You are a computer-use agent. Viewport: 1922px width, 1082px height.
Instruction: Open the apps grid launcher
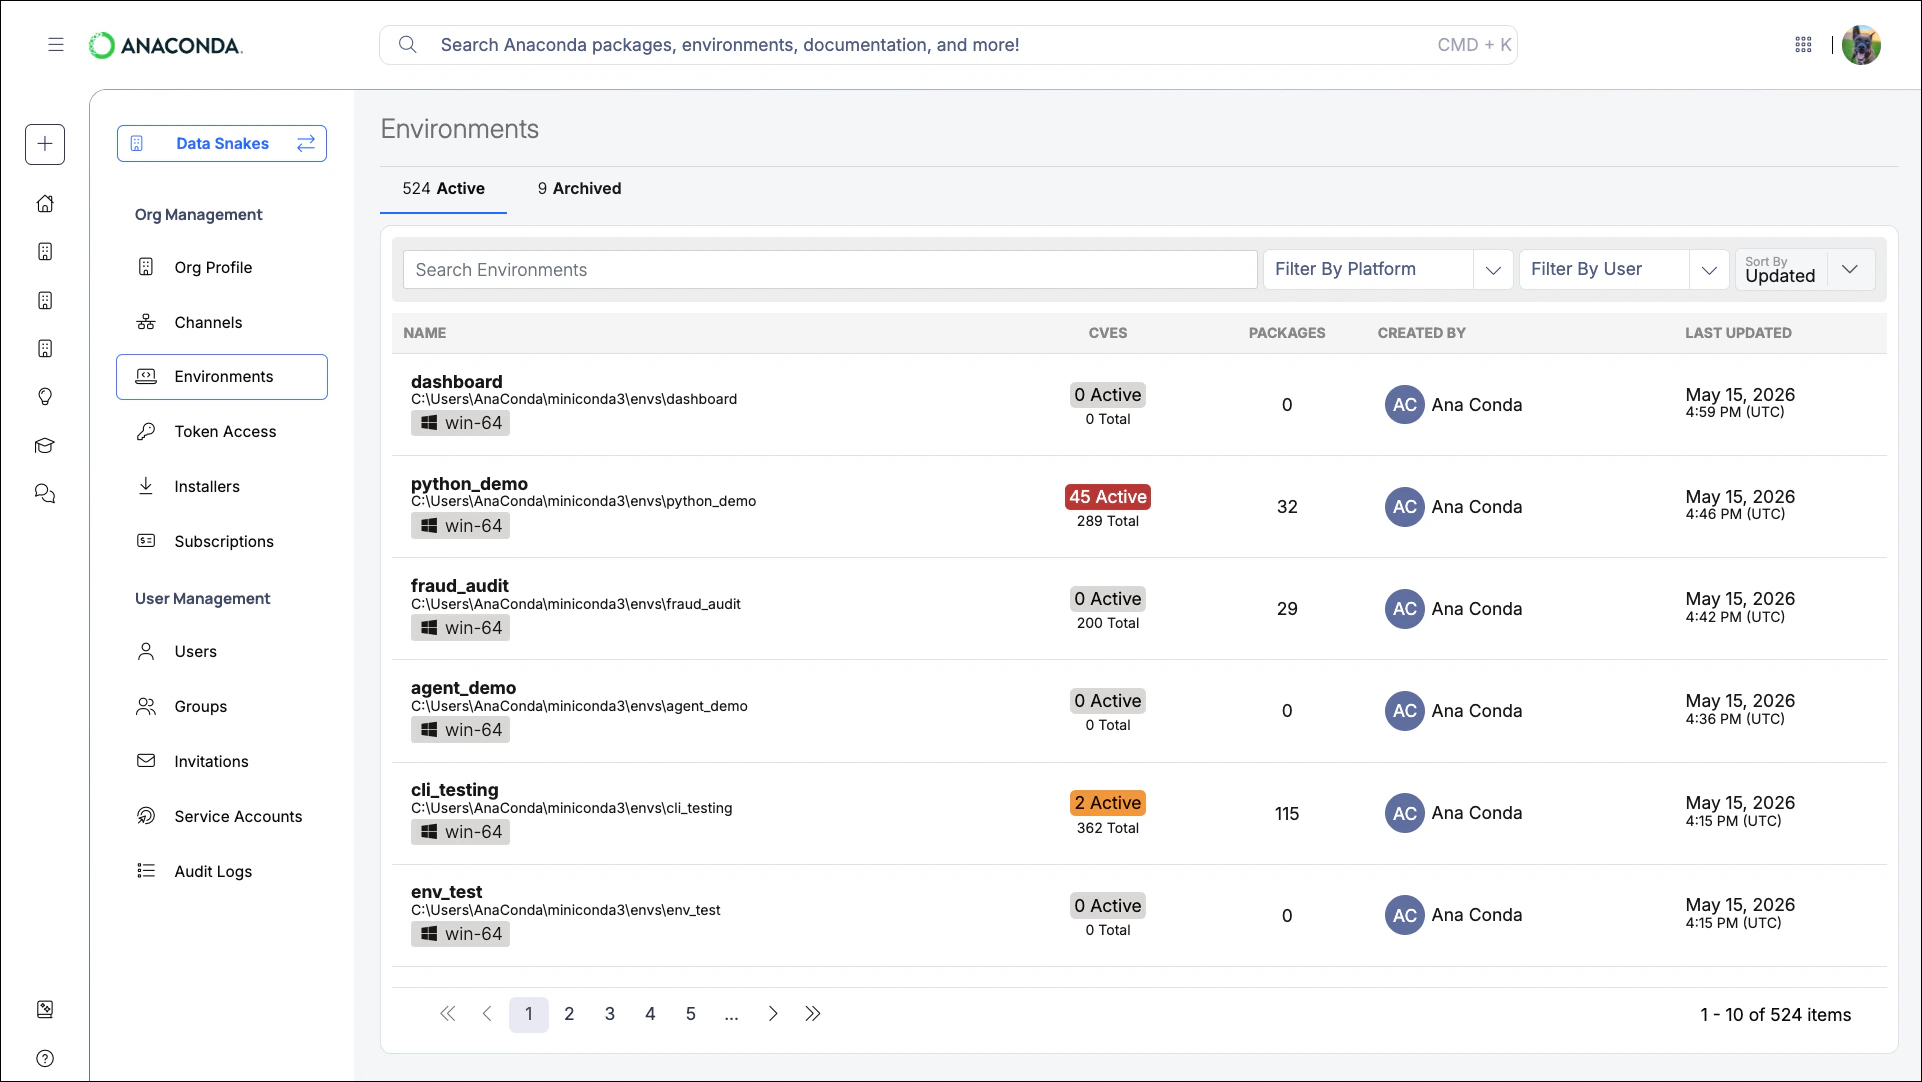[x=1803, y=45]
